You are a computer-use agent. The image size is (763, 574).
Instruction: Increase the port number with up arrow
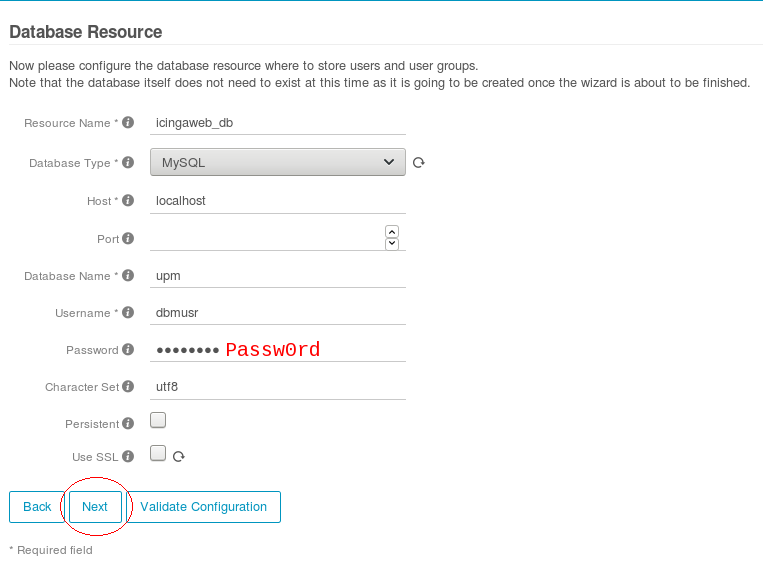392,232
